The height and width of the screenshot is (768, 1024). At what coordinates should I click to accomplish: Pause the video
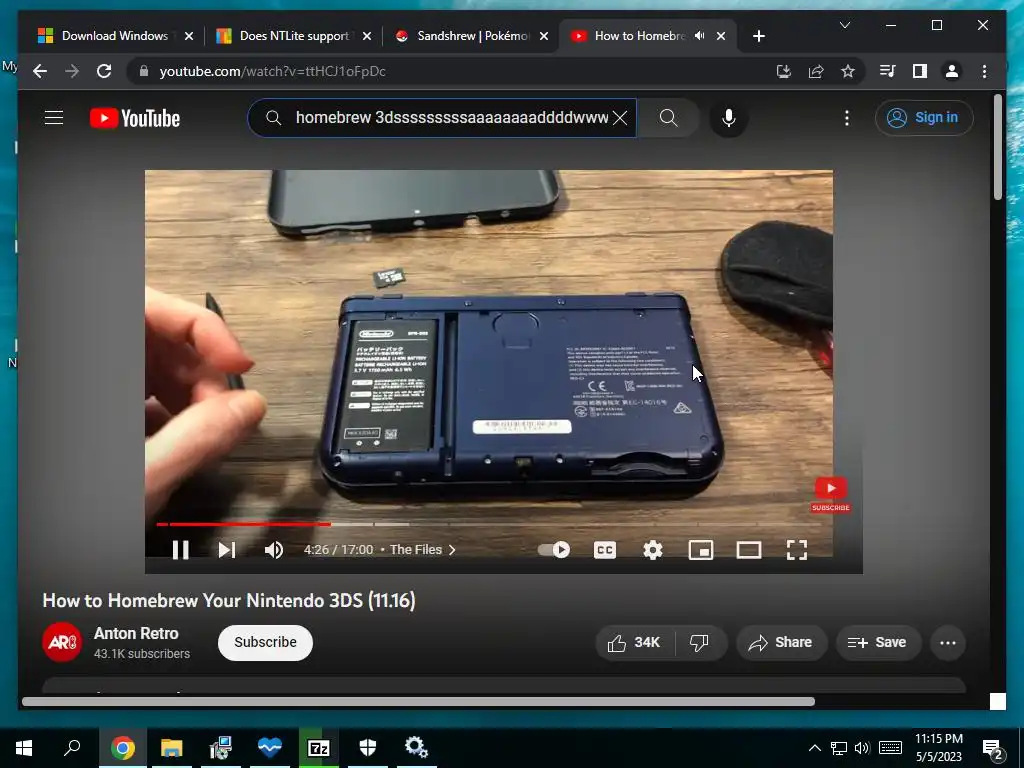click(x=180, y=550)
